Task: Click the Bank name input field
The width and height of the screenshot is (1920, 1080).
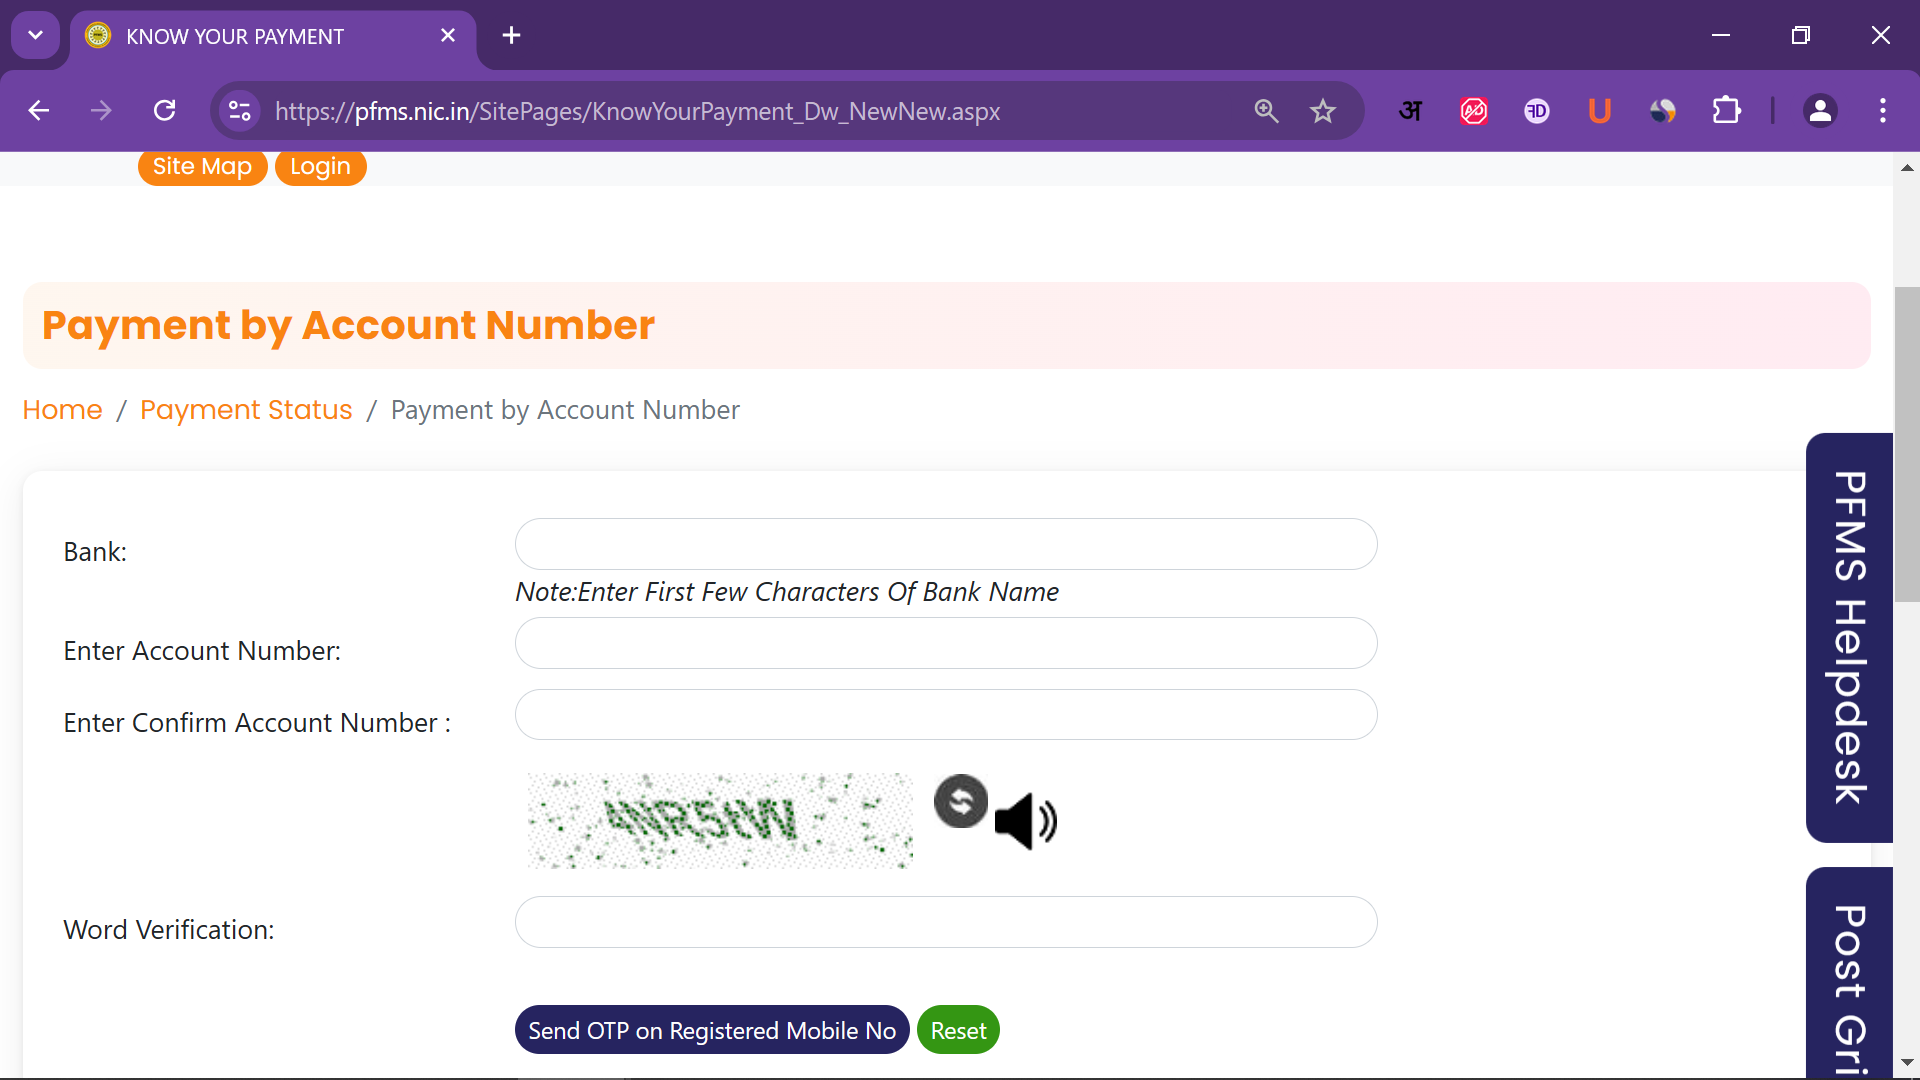Action: [x=944, y=543]
